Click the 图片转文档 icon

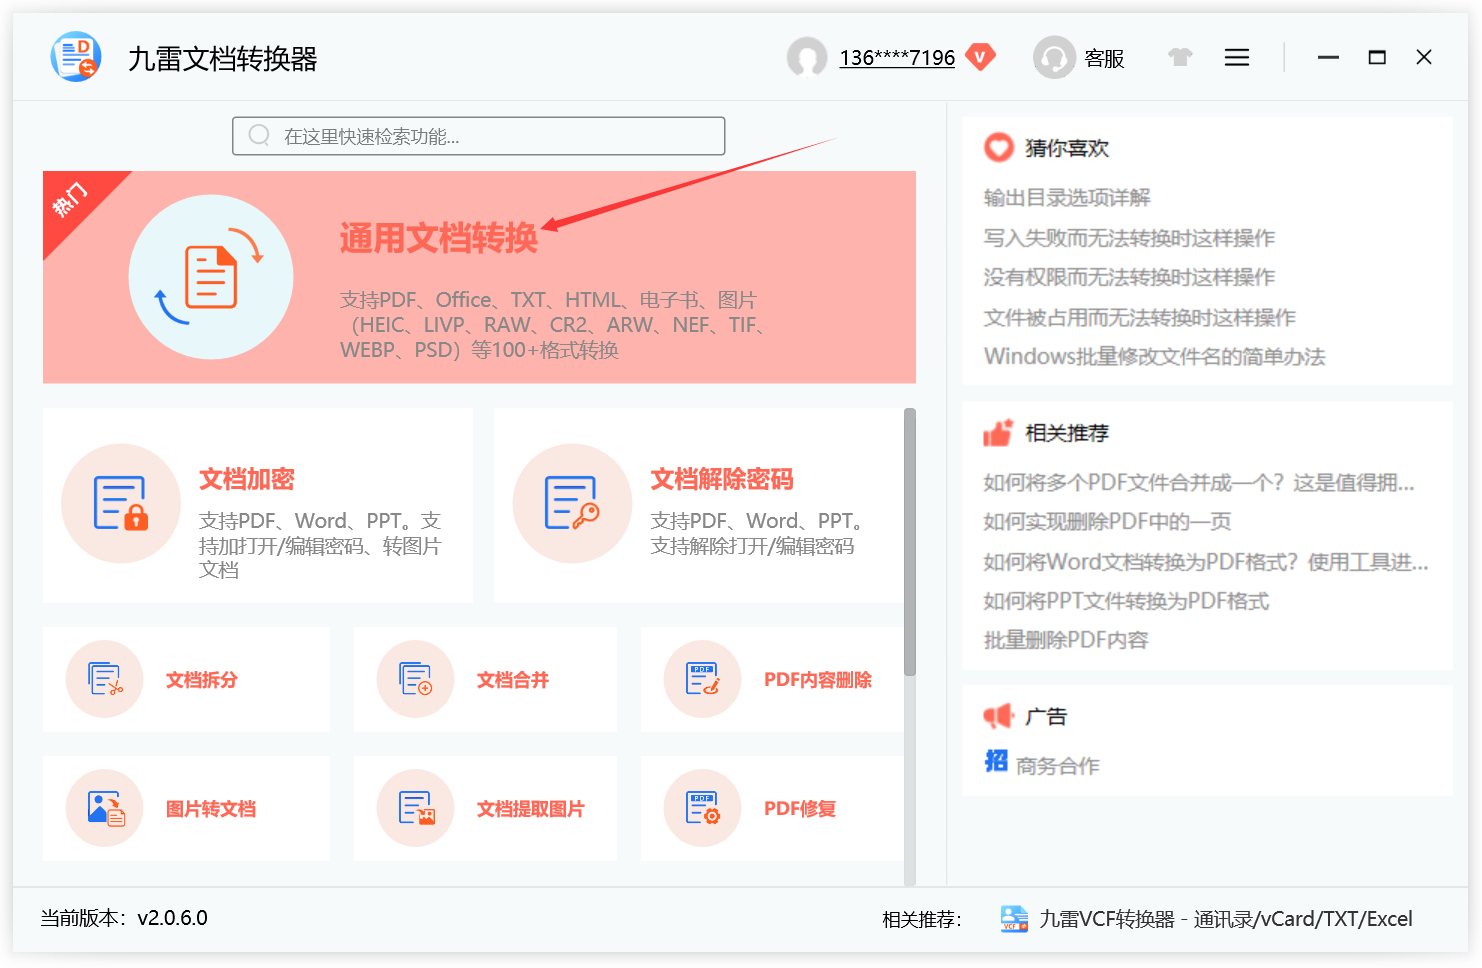[x=105, y=808]
